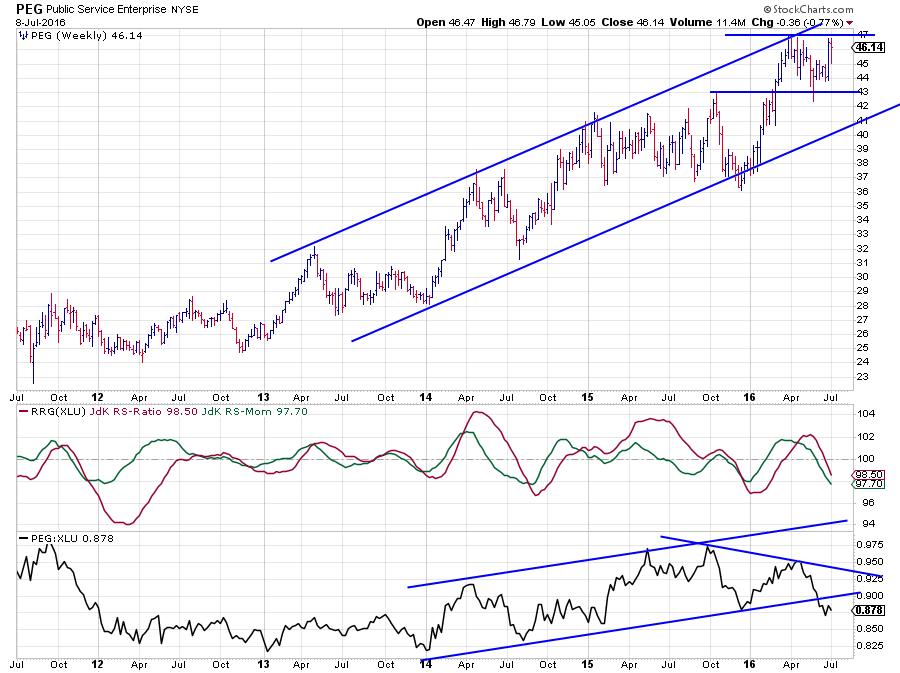Image resolution: width=900 pixels, height=673 pixels.
Task: Click the boxed 46.14 last-price axis tag
Action: 869,48
